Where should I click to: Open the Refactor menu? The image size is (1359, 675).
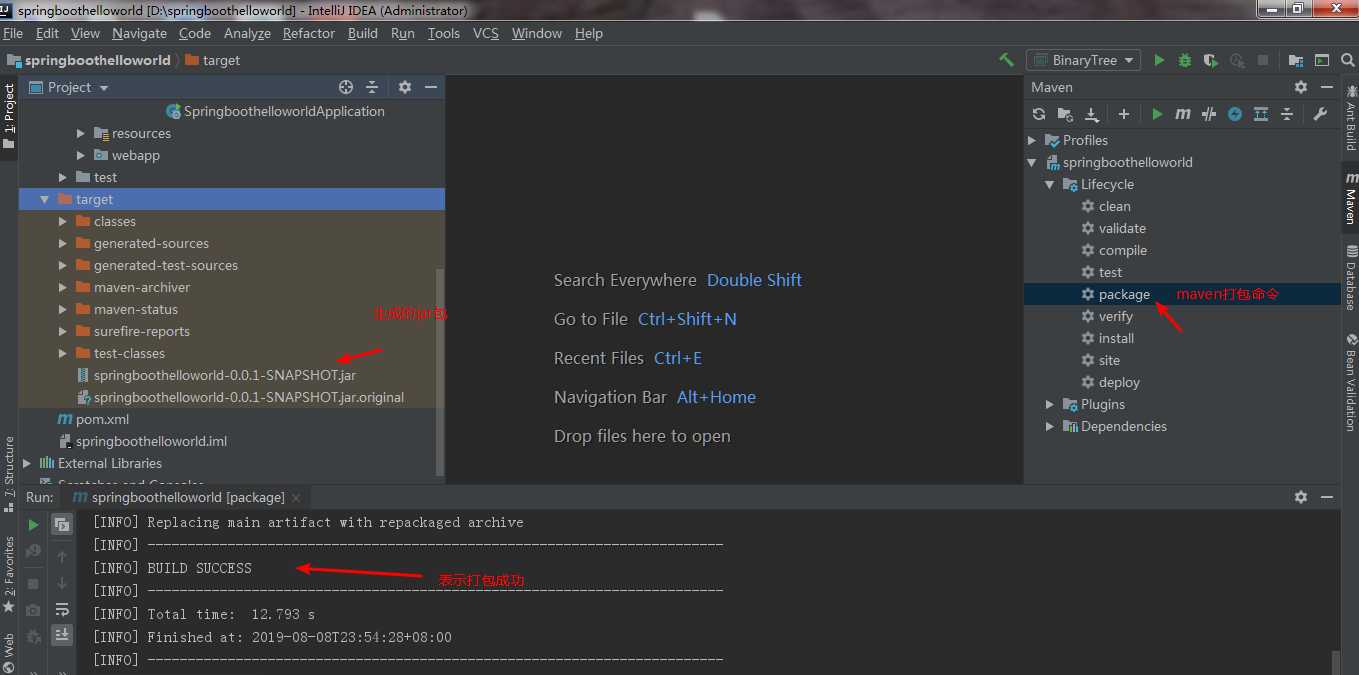(309, 33)
